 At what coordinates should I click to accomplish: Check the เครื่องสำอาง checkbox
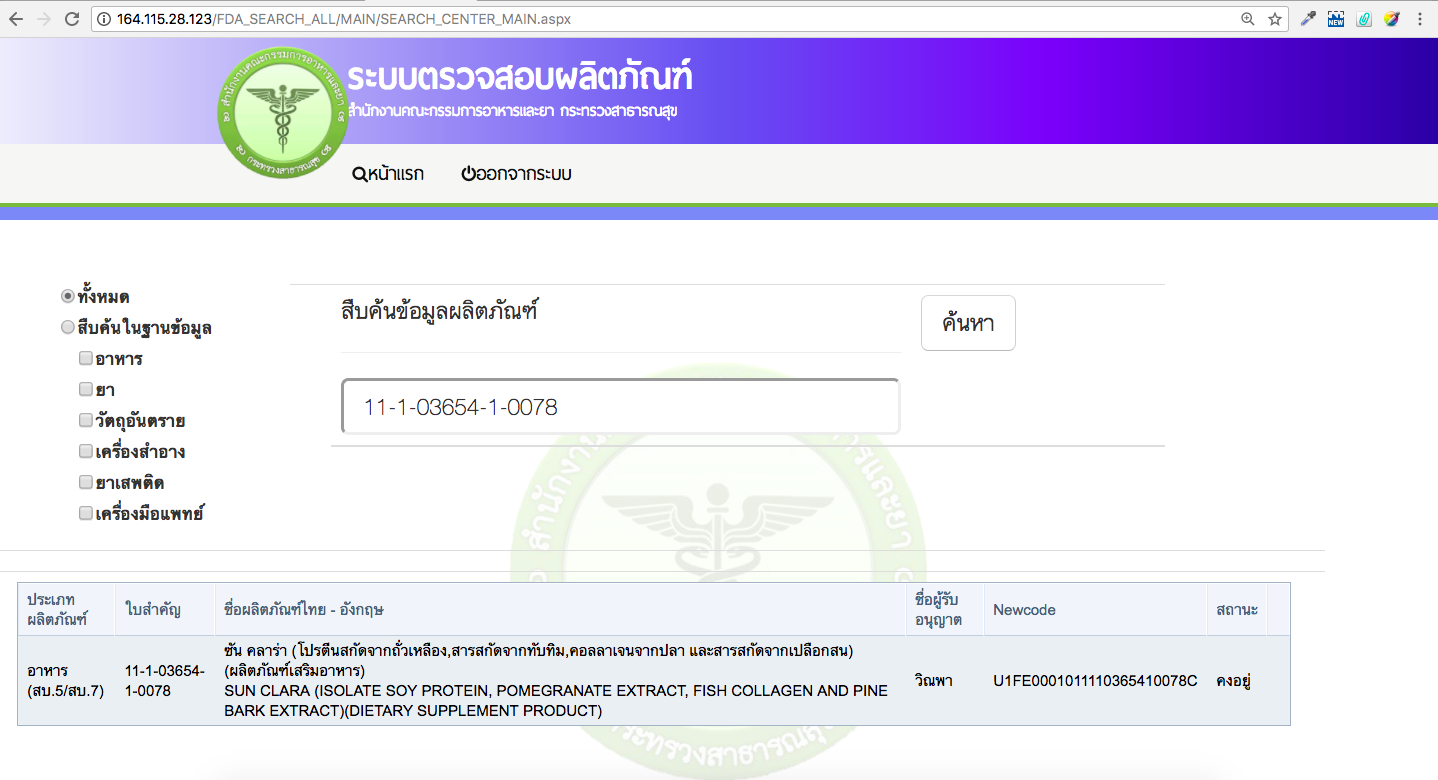tap(86, 451)
